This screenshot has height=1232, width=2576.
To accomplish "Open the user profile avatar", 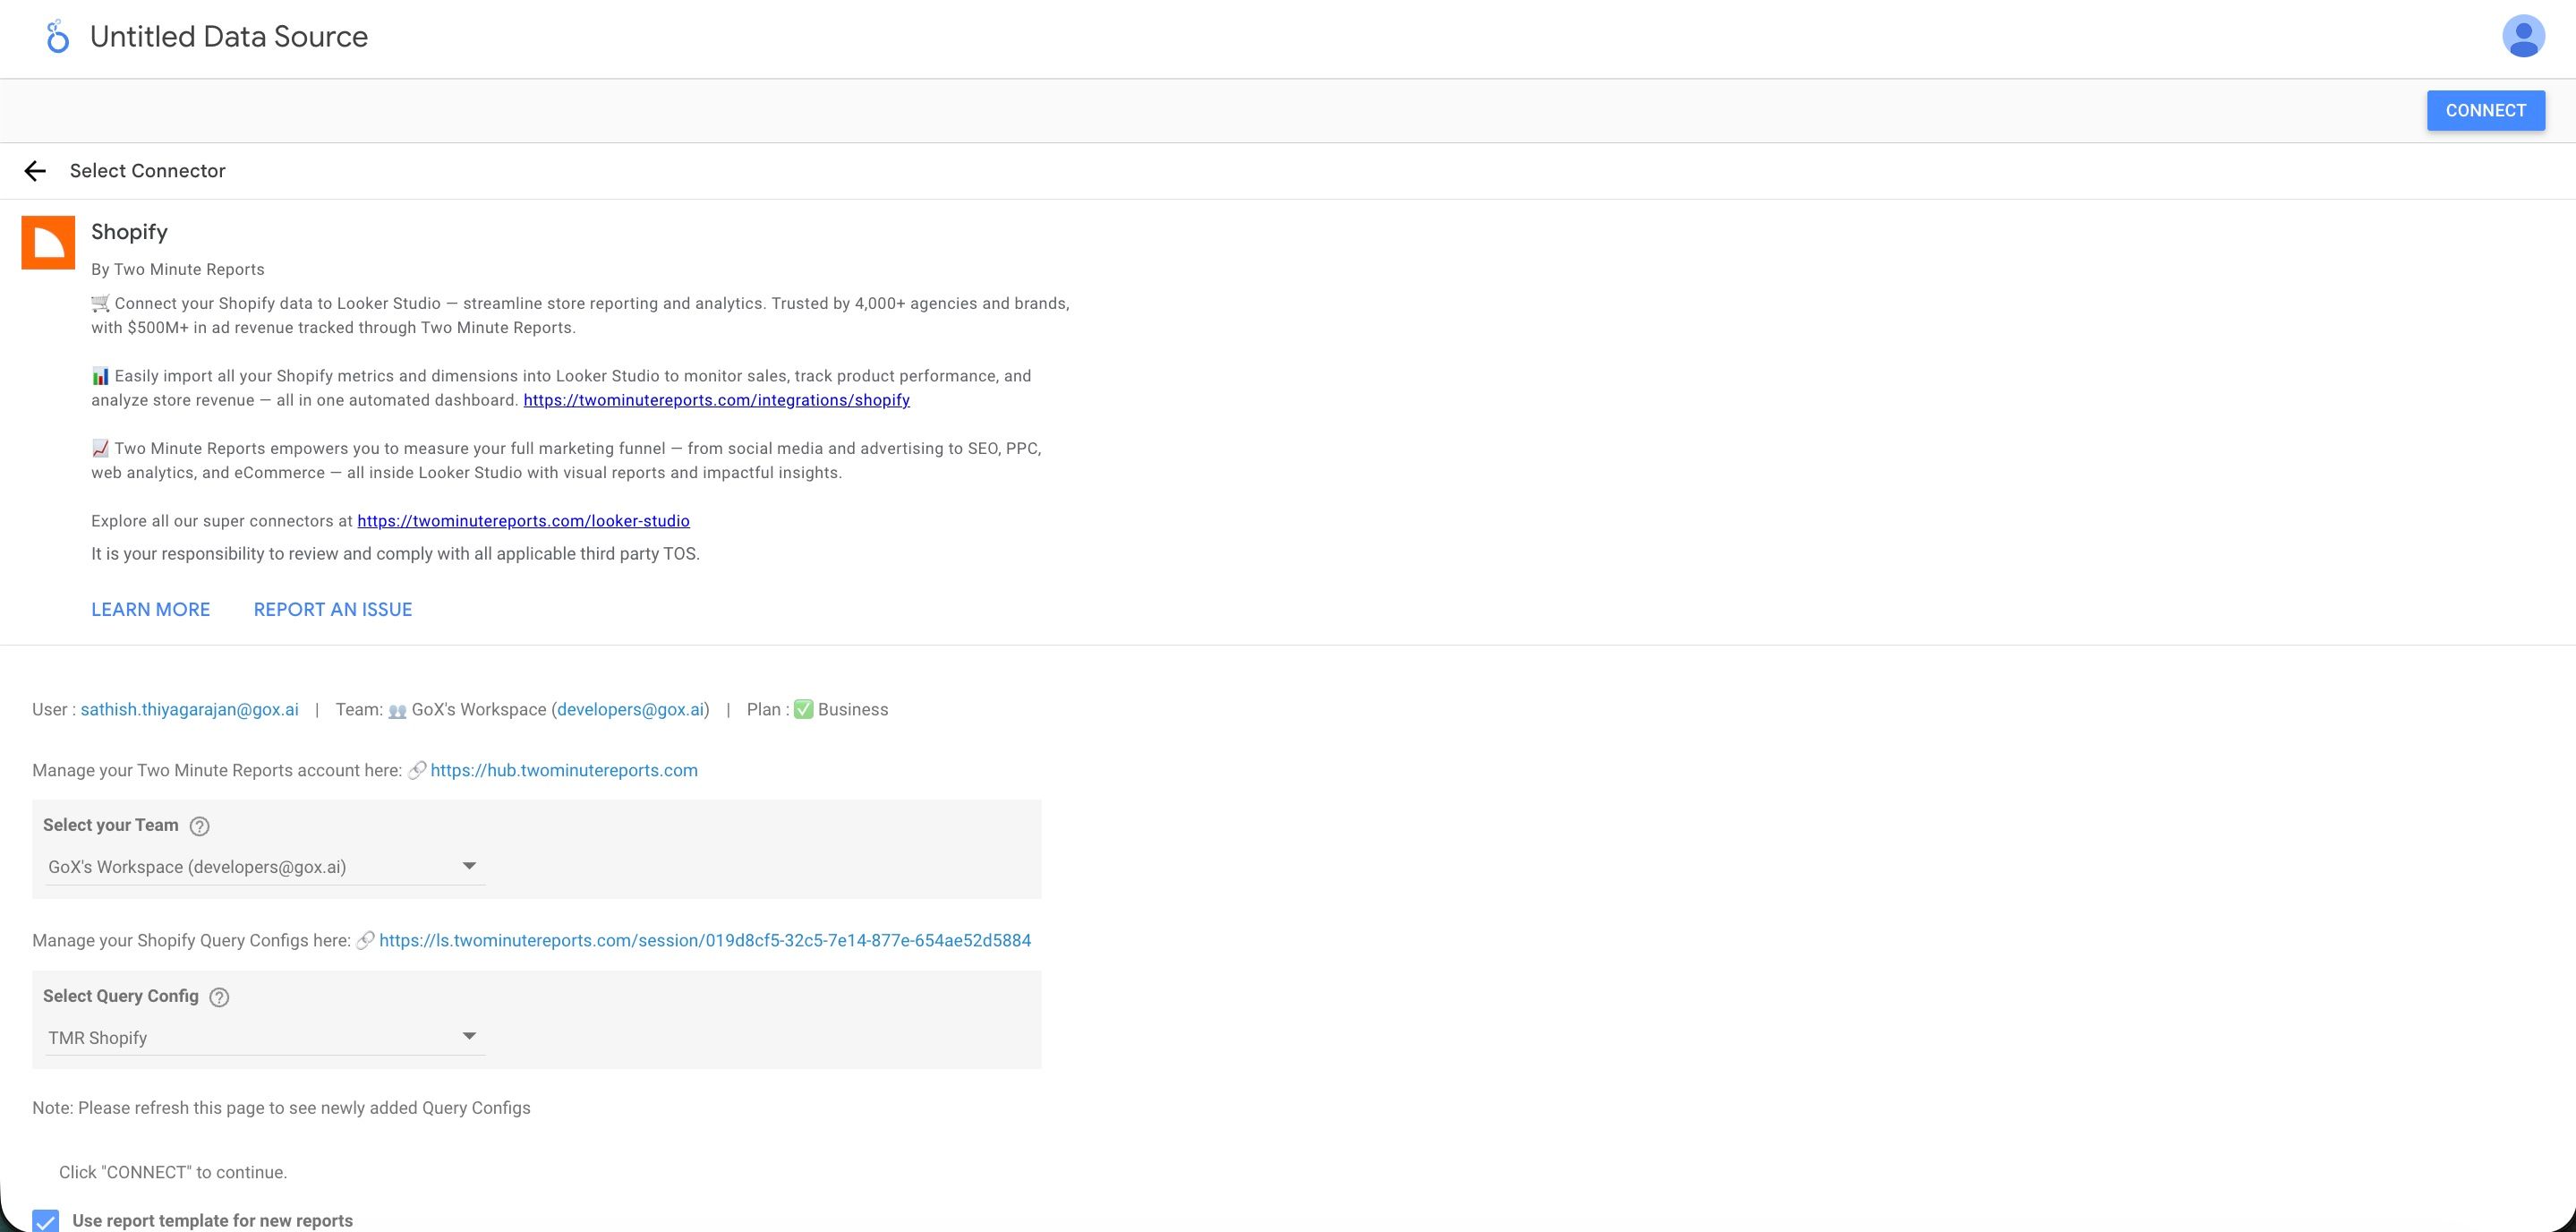I will click(2524, 36).
